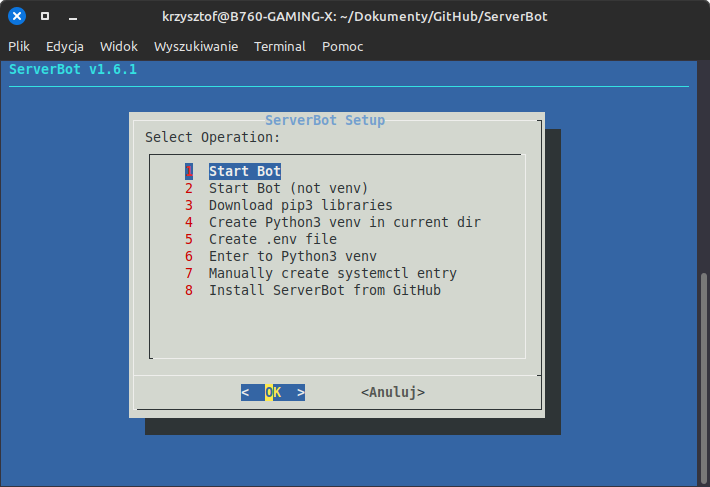
Task: Open the Pomoc menu
Action: coord(343,47)
